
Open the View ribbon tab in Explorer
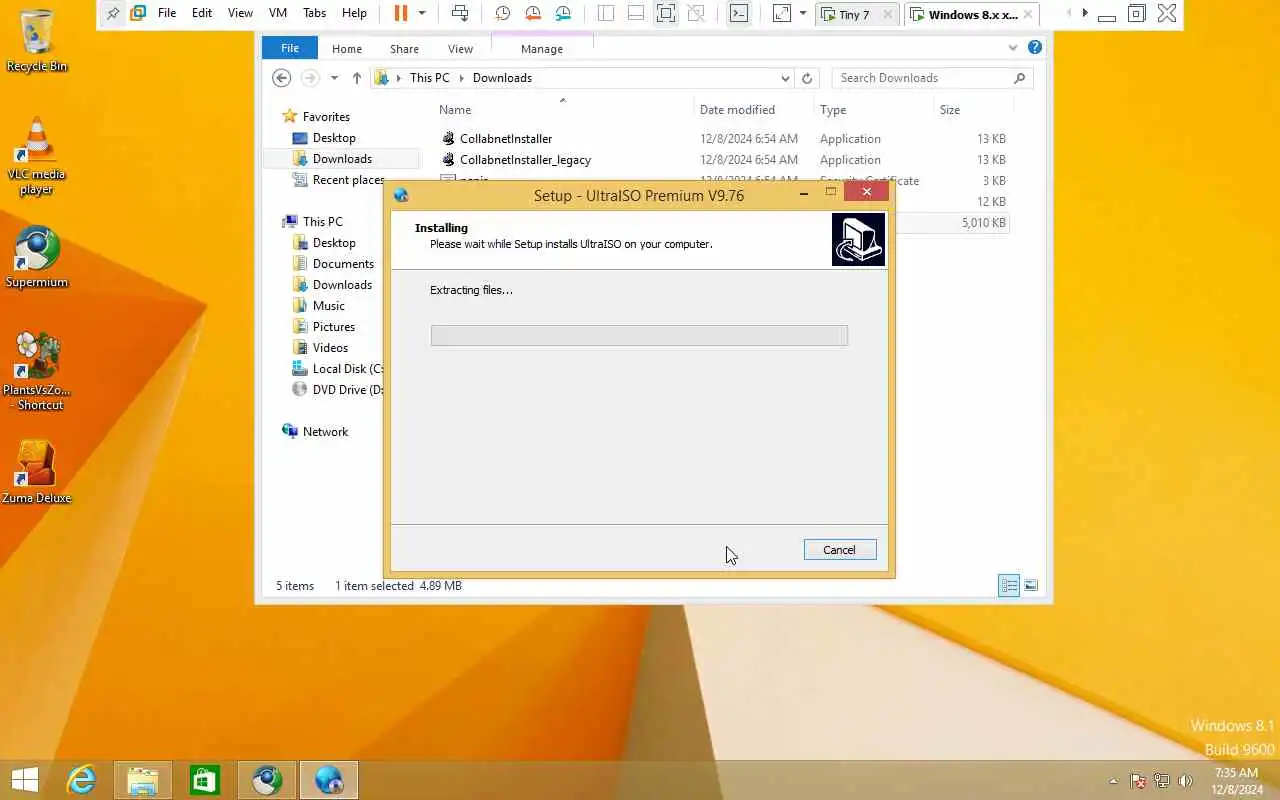pos(460,48)
